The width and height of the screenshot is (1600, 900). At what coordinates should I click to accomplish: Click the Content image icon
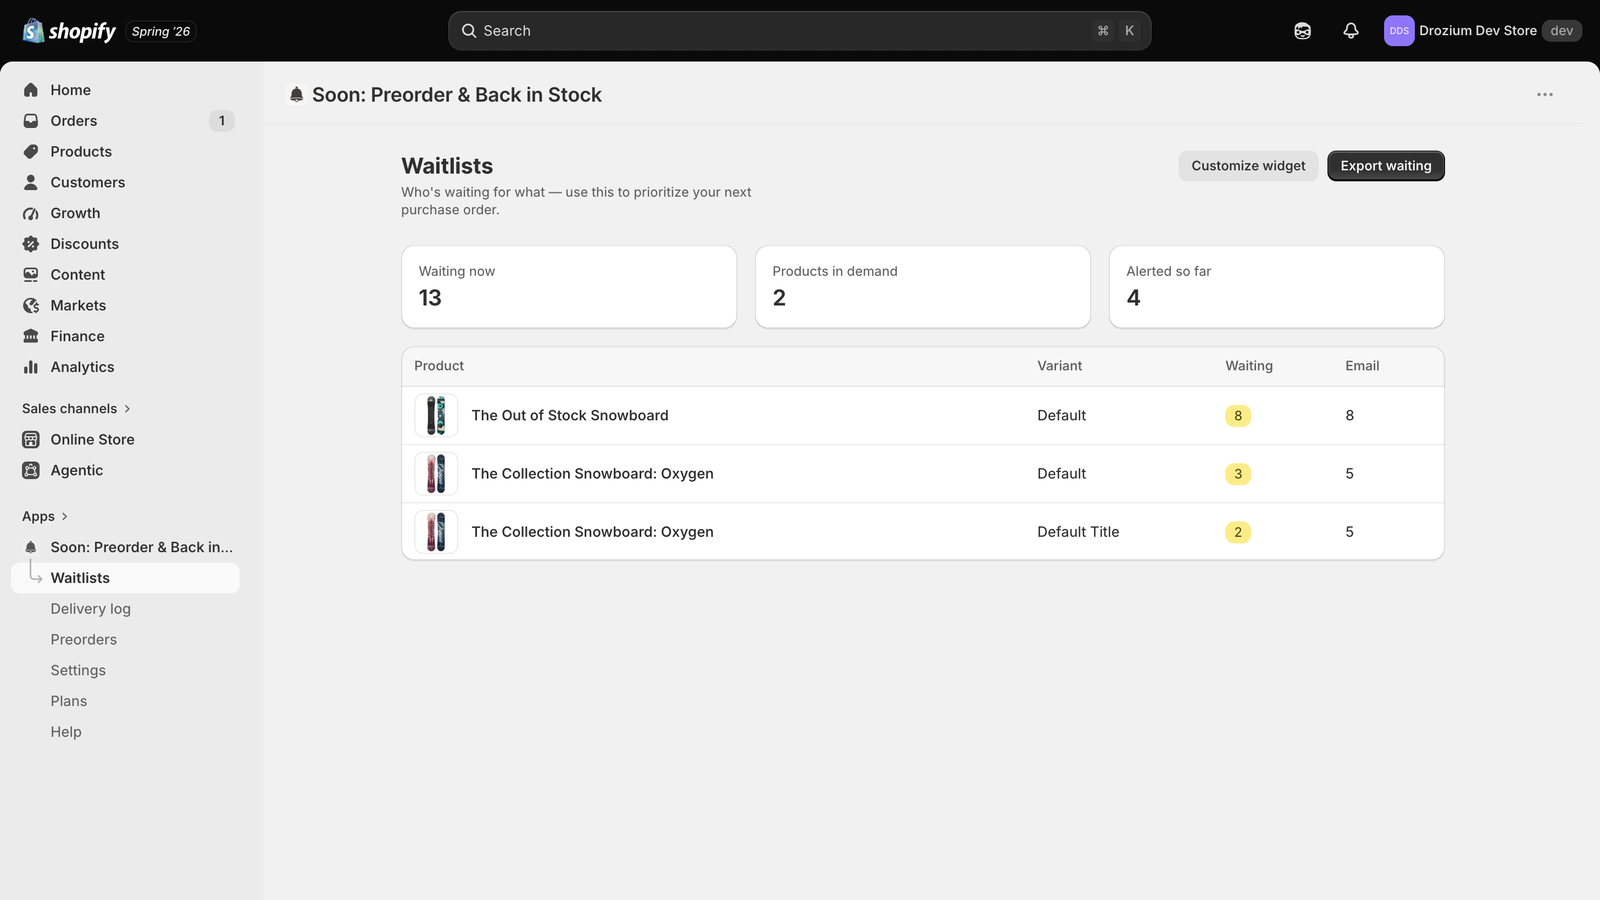[x=31, y=275]
